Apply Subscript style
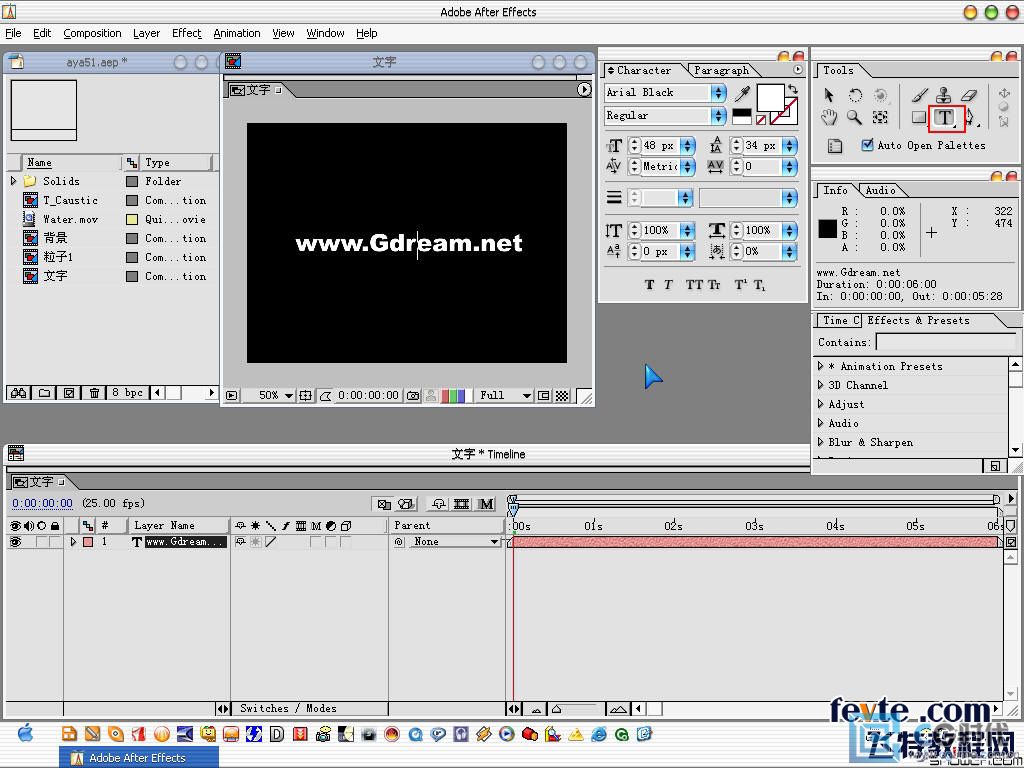 click(x=760, y=285)
